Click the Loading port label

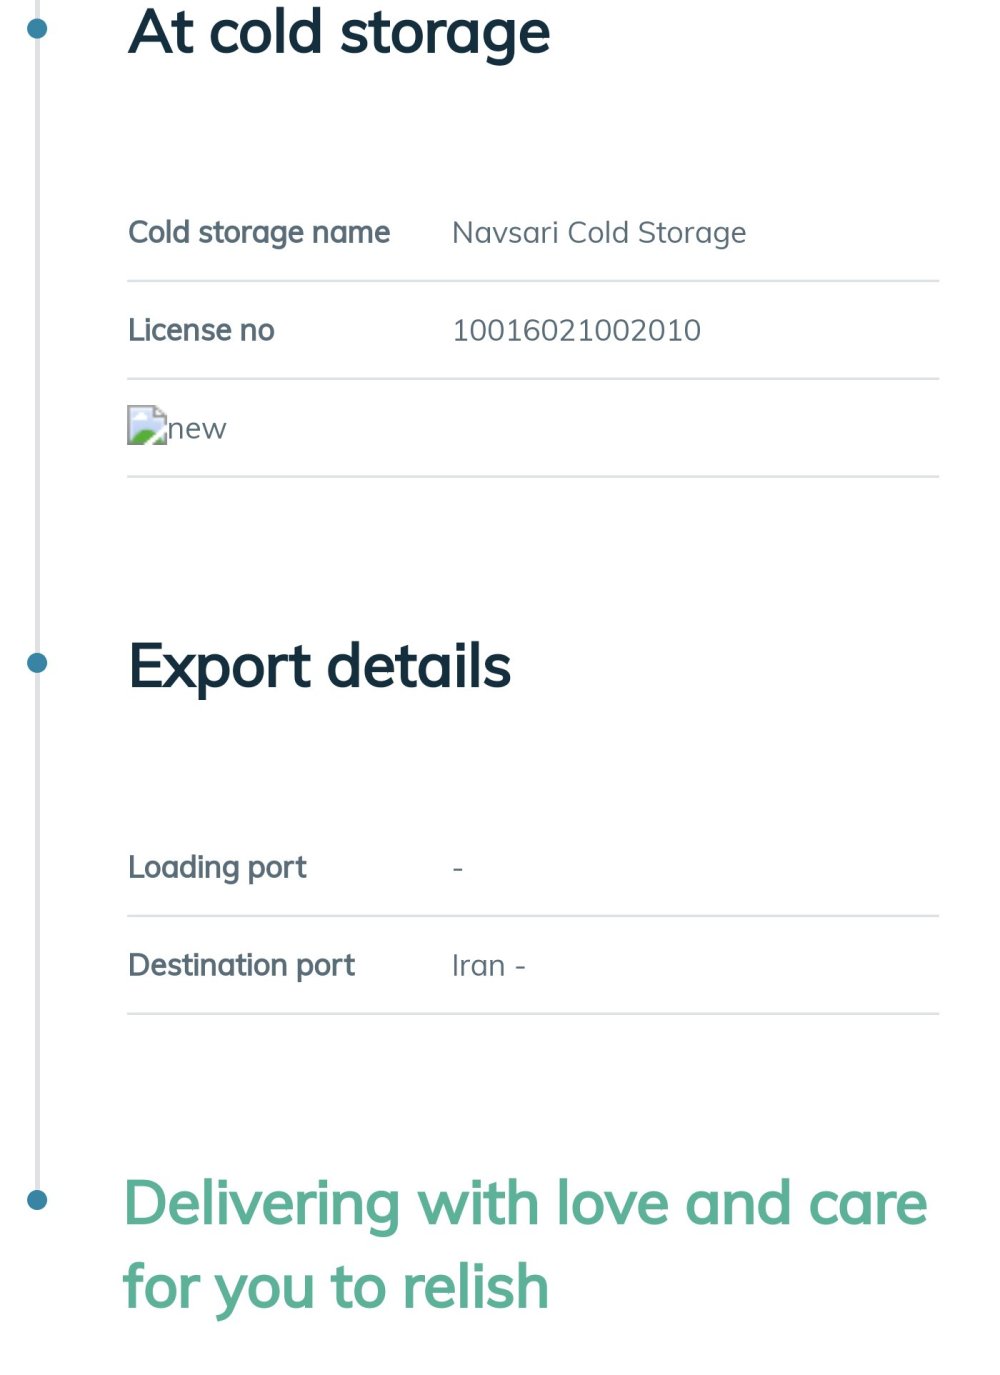pos(217,867)
